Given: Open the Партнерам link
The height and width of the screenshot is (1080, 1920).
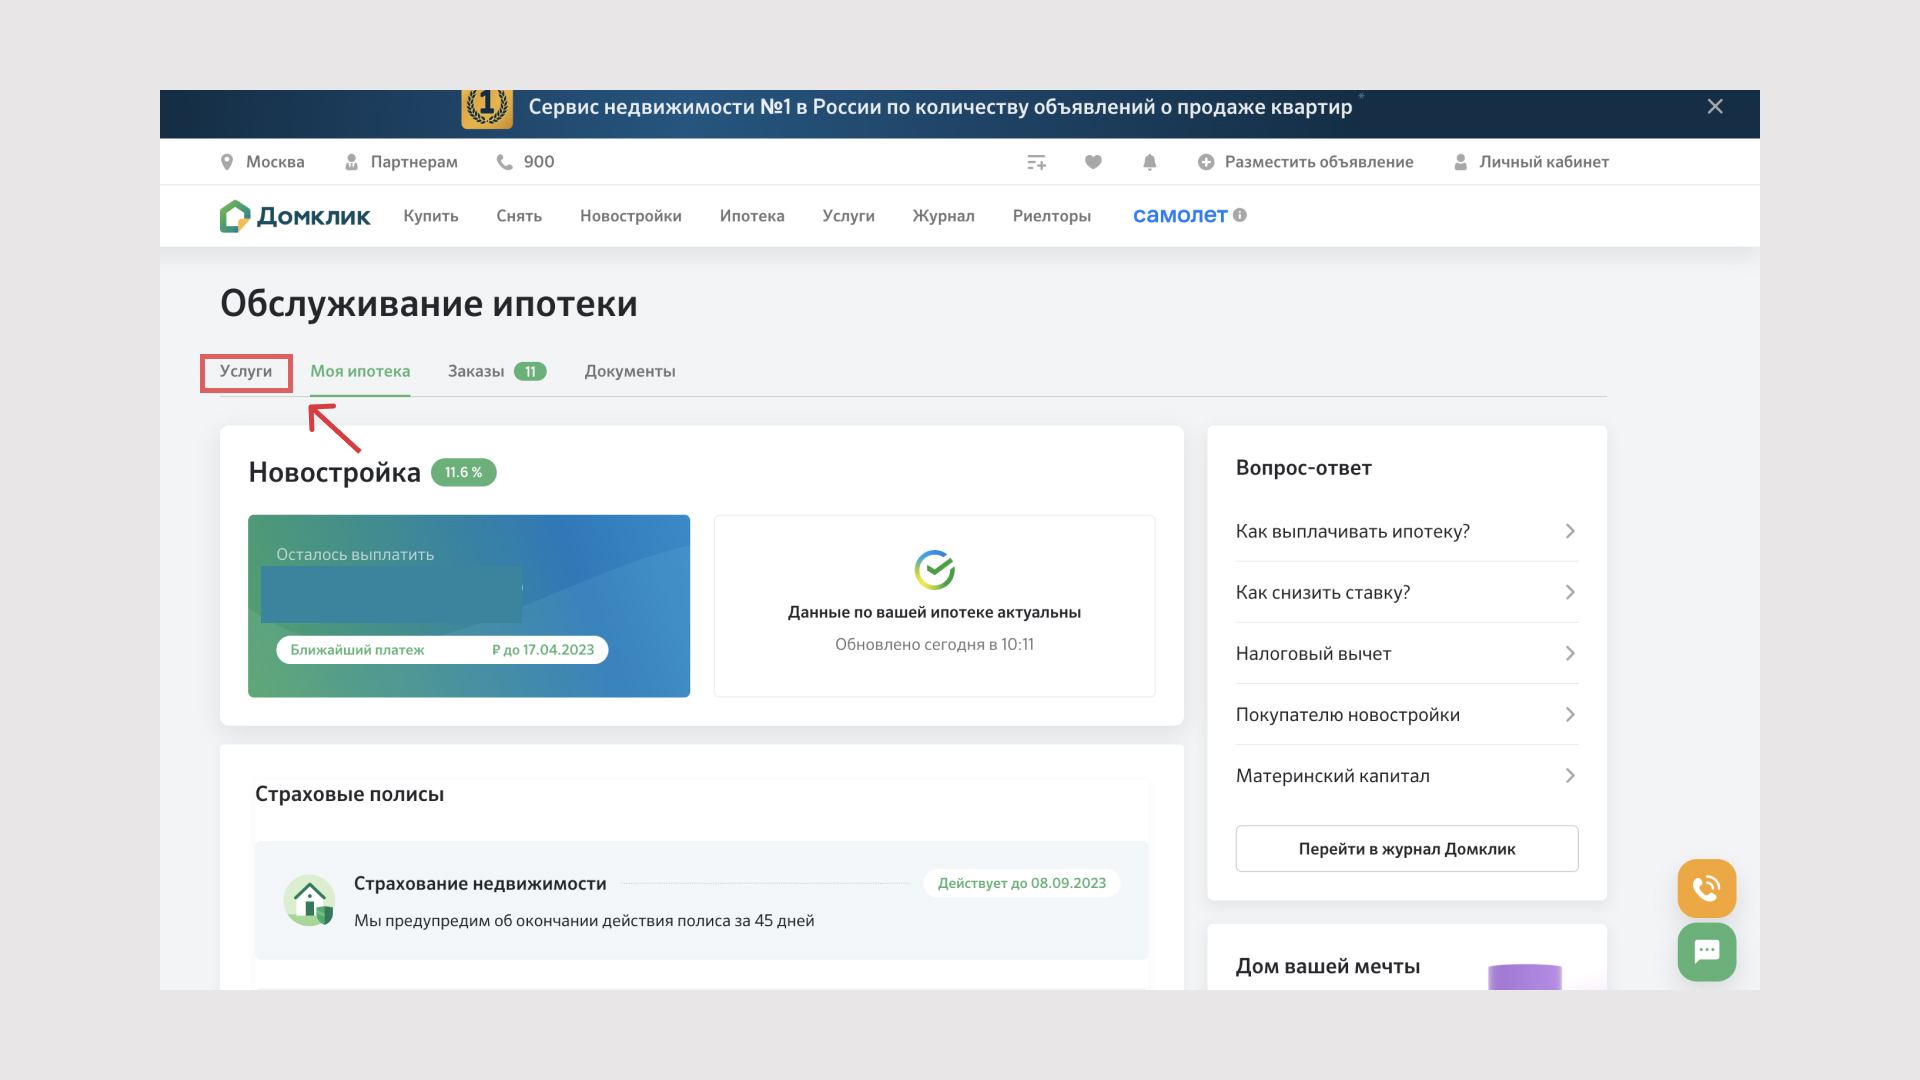Looking at the screenshot, I should 414,162.
